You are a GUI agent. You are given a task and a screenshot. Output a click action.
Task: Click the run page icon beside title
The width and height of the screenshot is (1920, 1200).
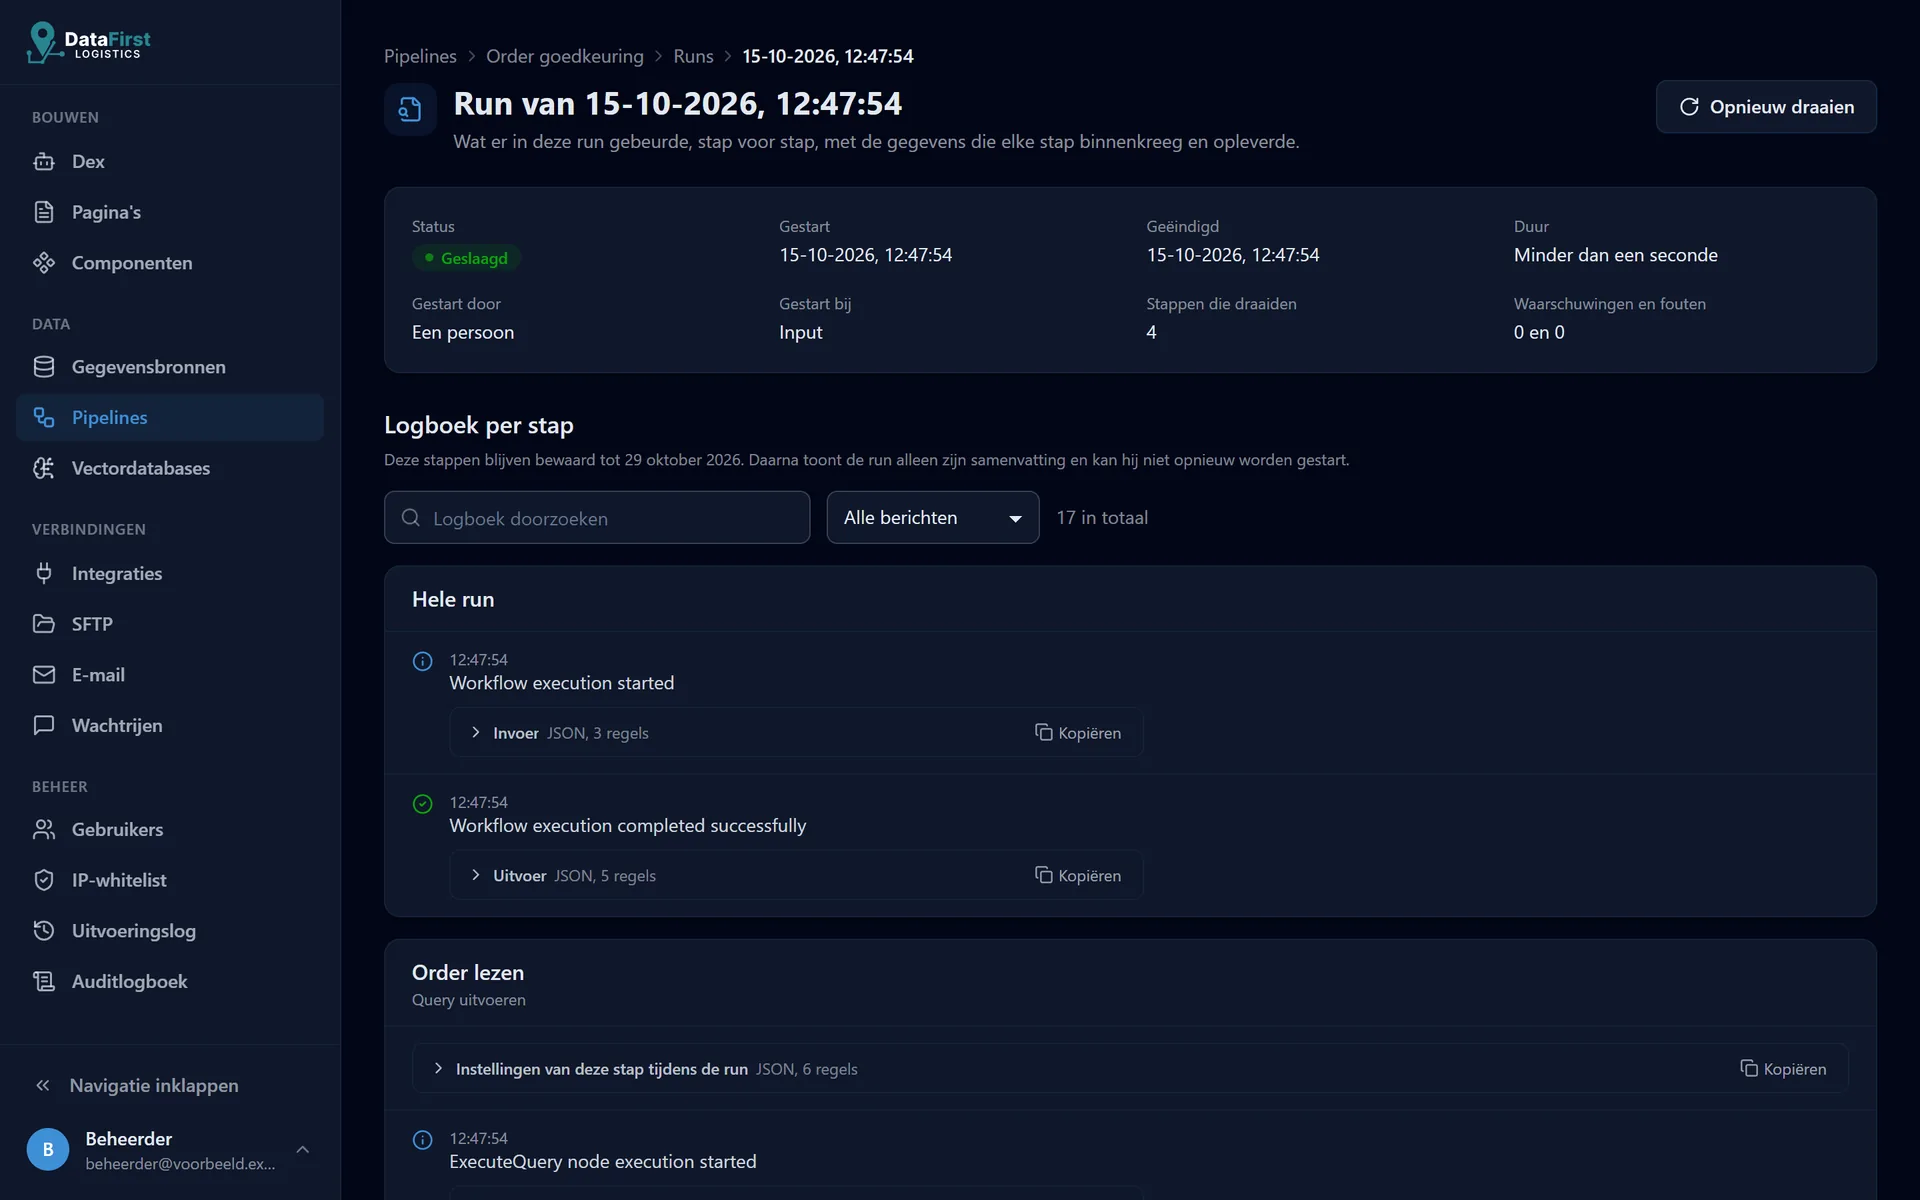point(410,109)
